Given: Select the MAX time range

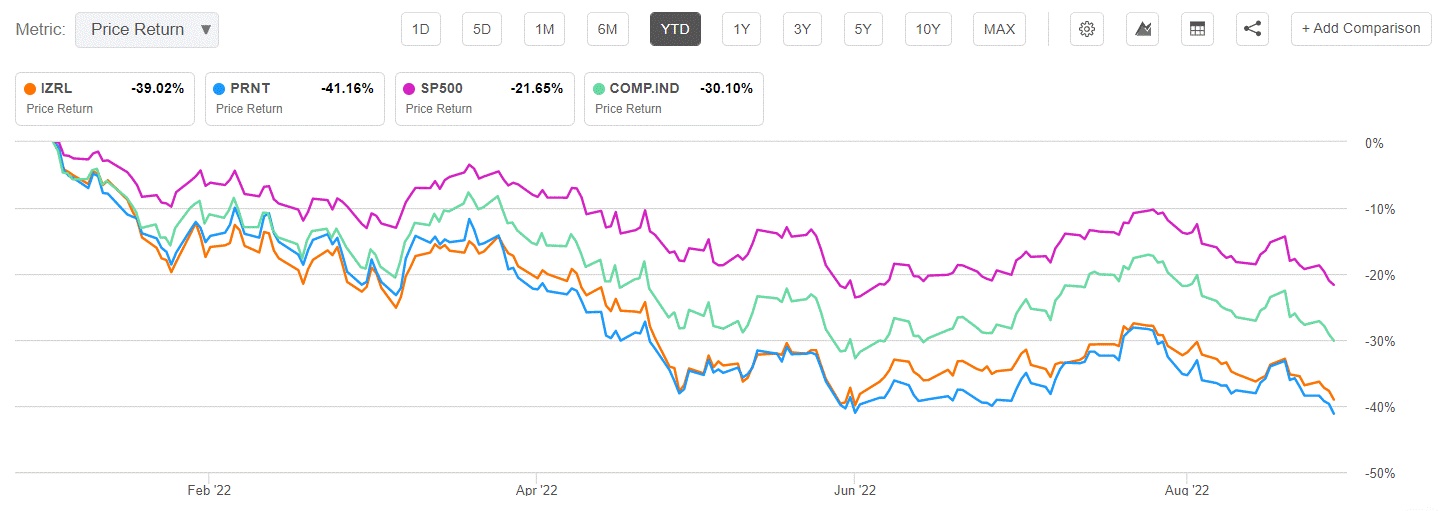Looking at the screenshot, I should [x=999, y=29].
